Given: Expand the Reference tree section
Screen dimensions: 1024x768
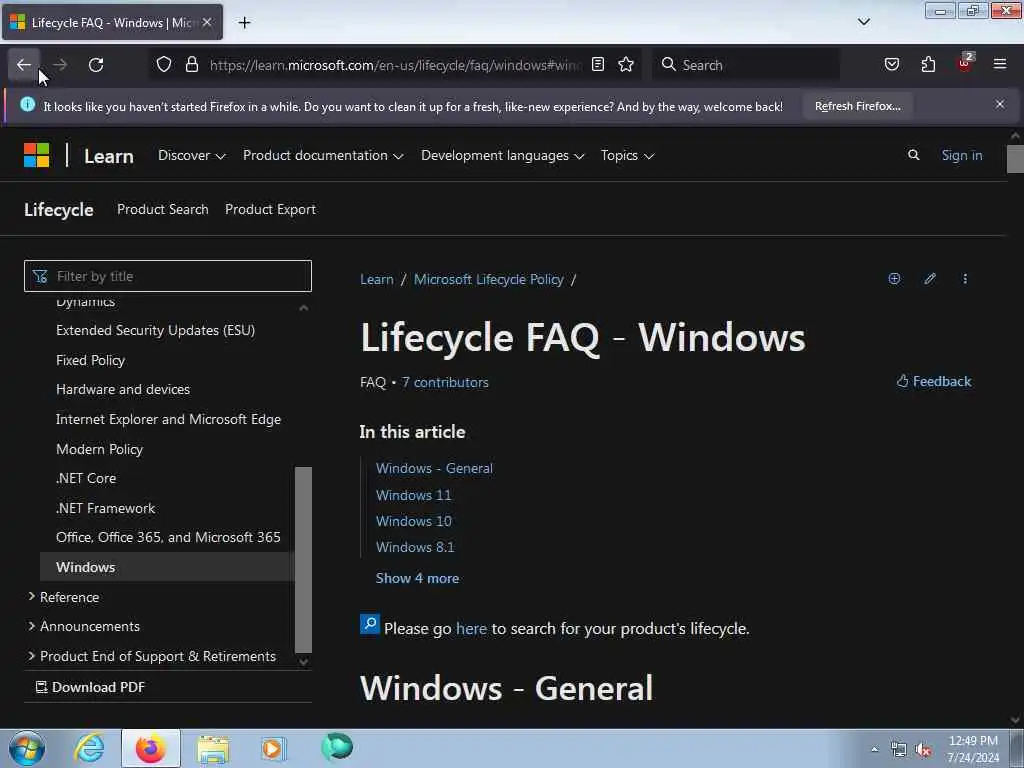Looking at the screenshot, I should pyautogui.click(x=63, y=597).
